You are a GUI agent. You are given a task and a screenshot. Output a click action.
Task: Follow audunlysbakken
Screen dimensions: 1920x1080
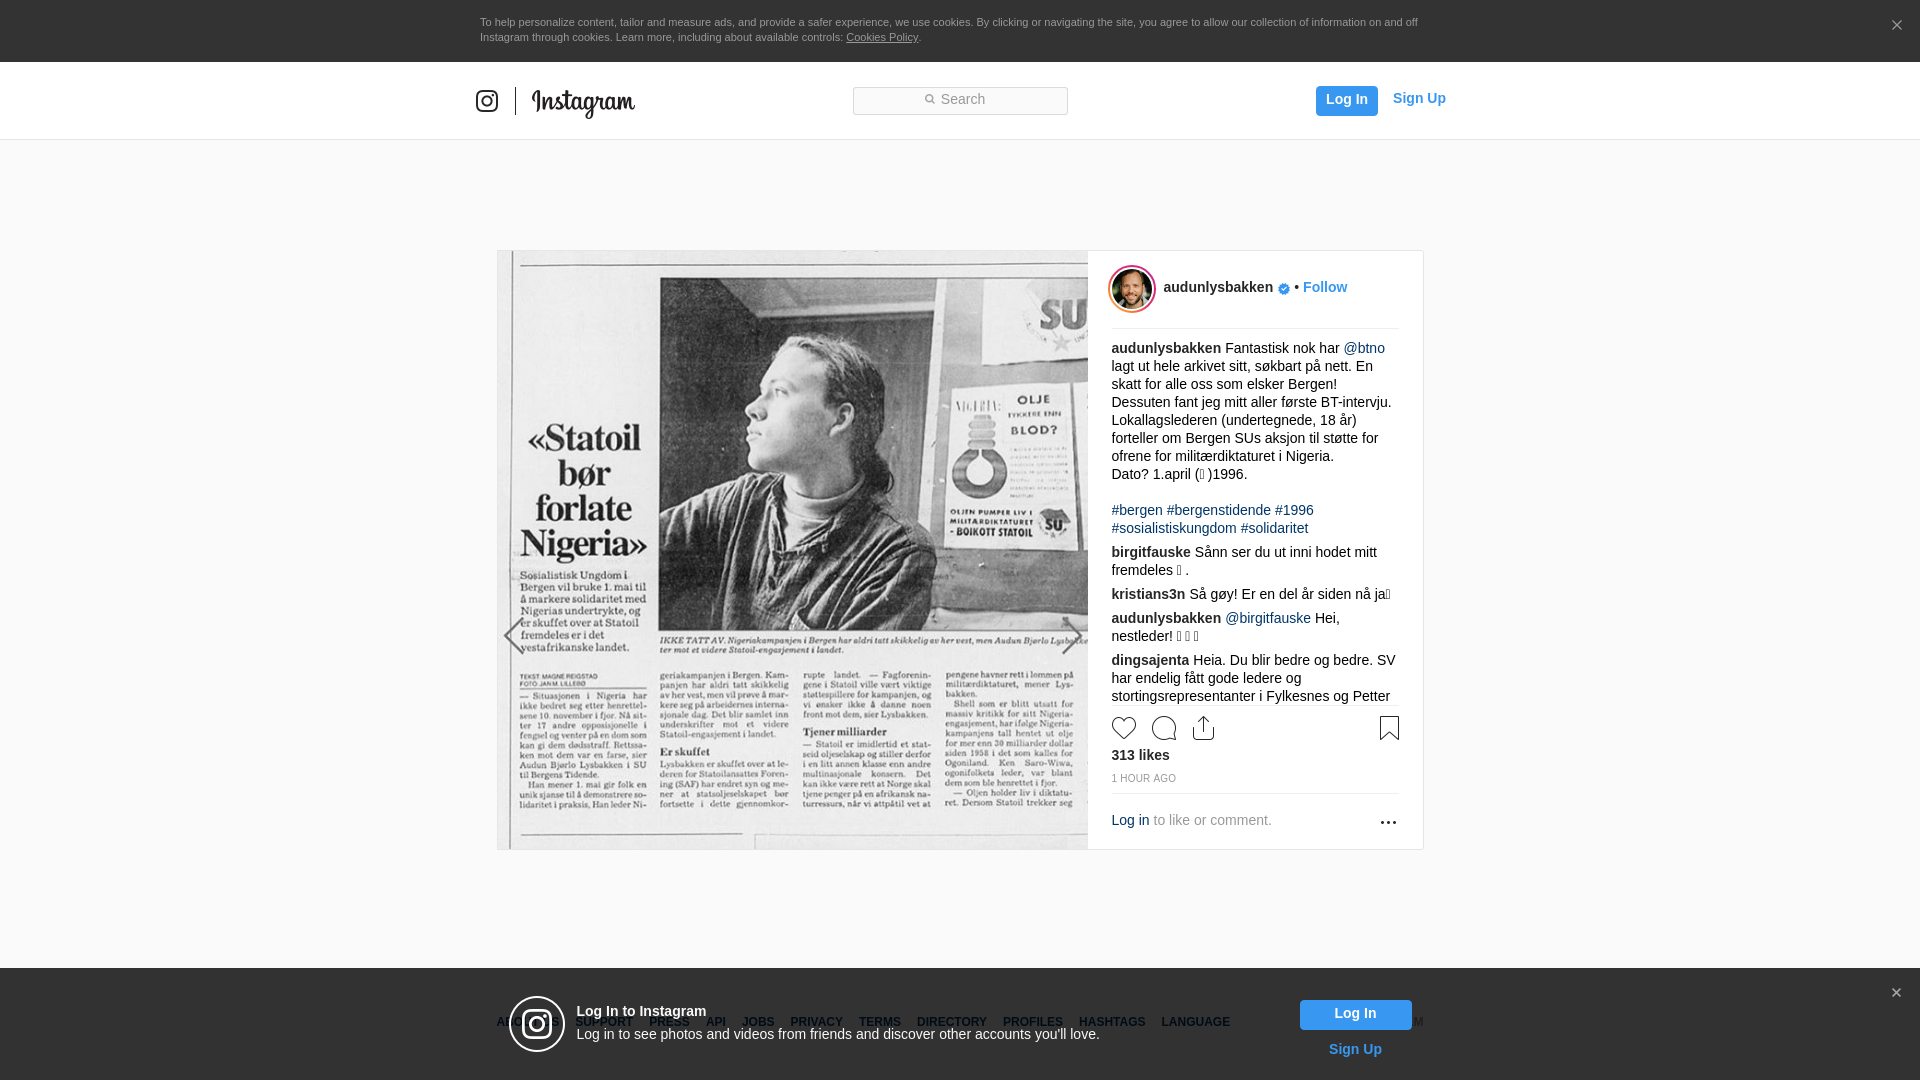pyautogui.click(x=1324, y=287)
